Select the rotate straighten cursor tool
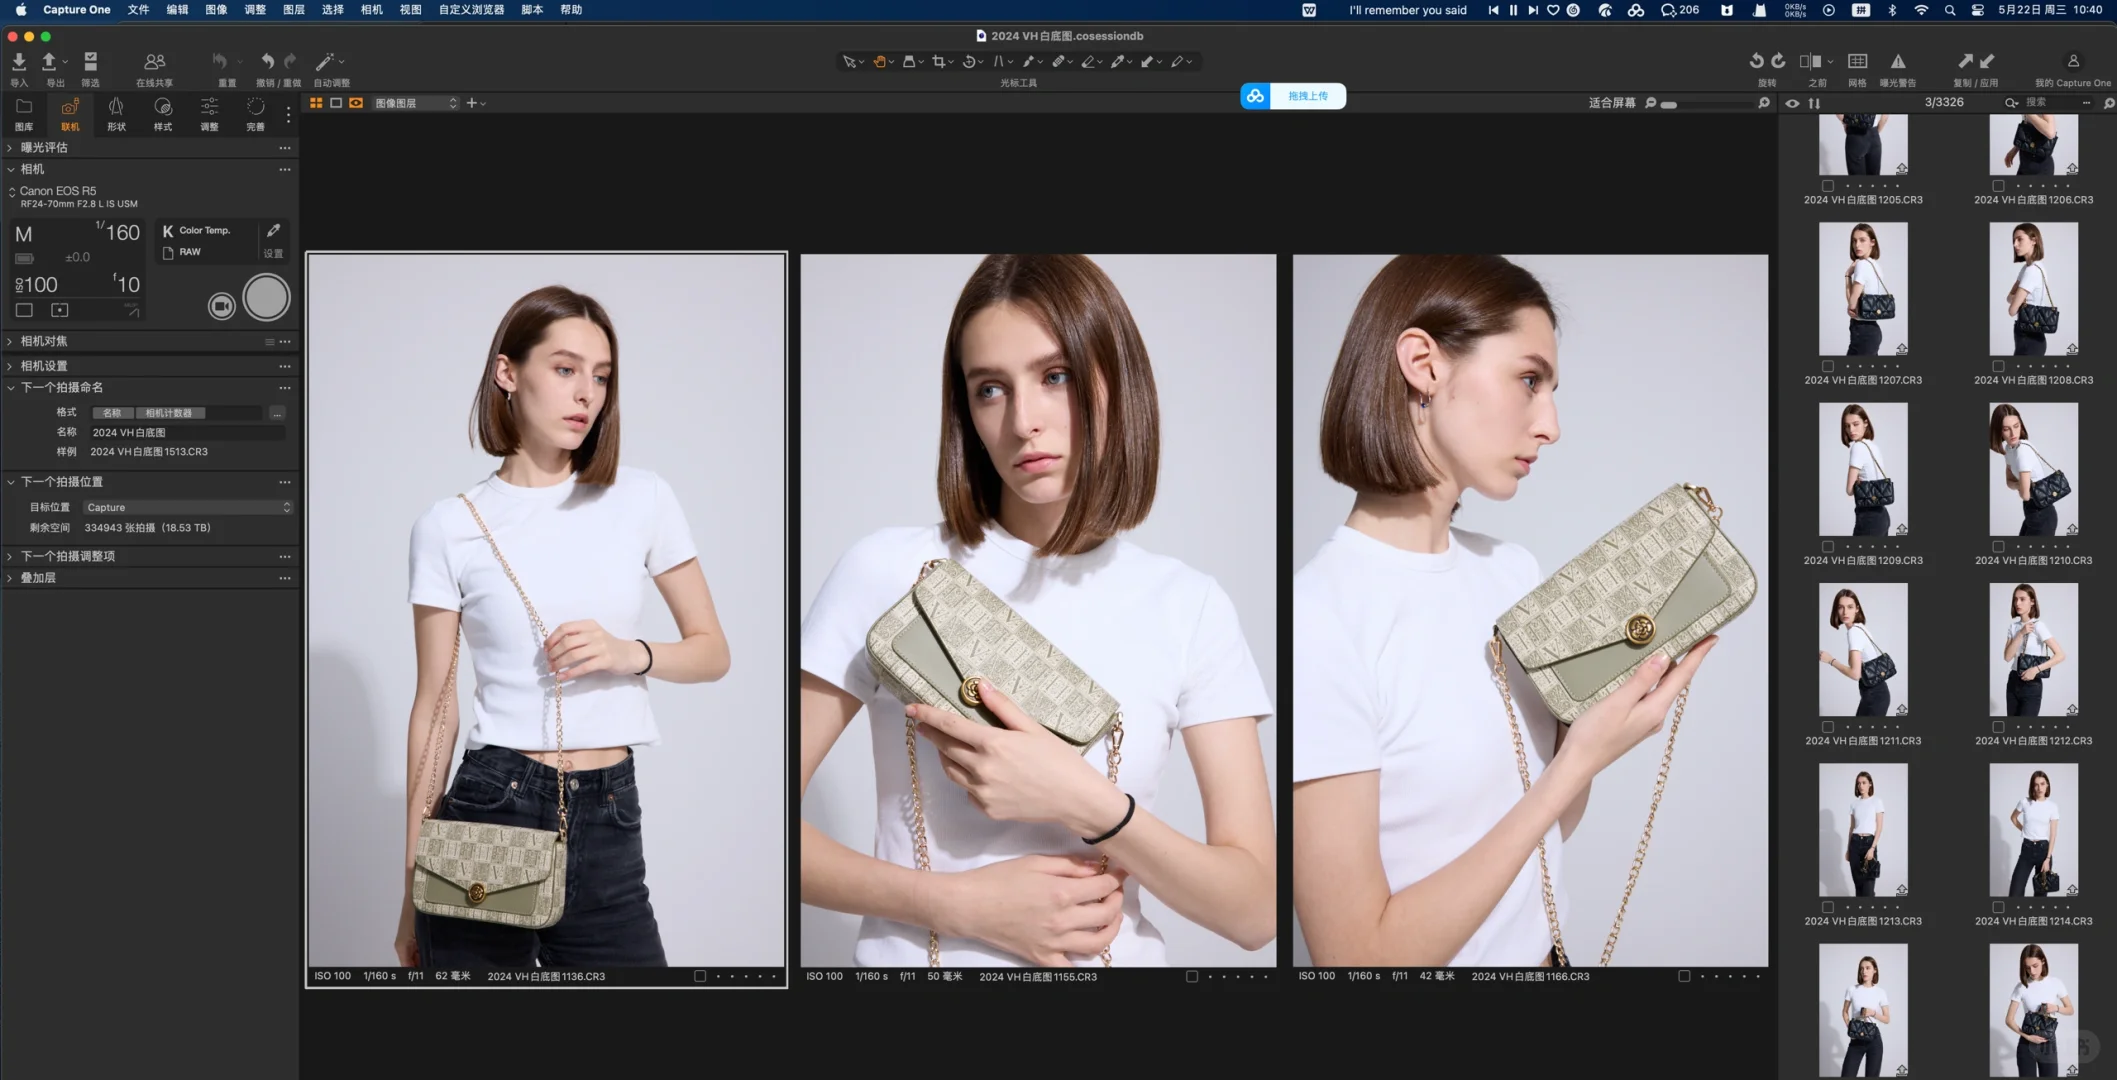This screenshot has width=2117, height=1080. tap(968, 62)
